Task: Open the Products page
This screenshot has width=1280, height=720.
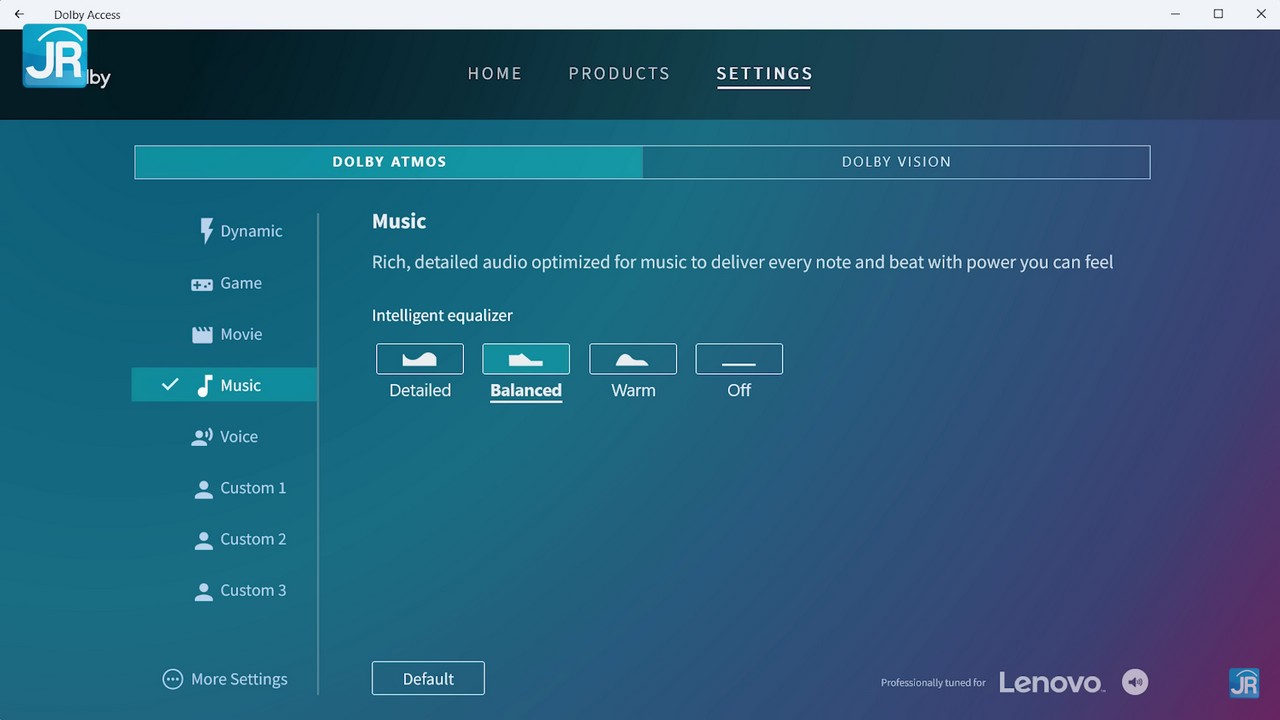Action: click(x=619, y=74)
